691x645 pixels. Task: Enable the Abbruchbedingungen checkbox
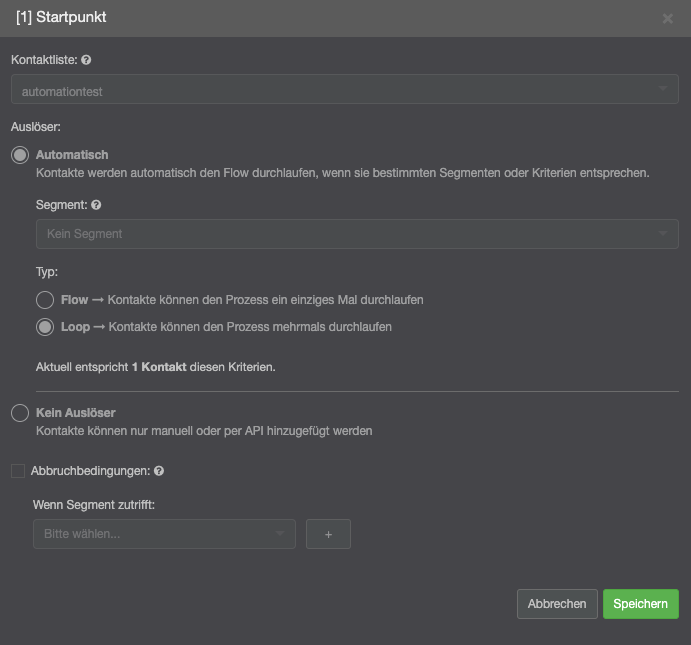pyautogui.click(x=18, y=471)
